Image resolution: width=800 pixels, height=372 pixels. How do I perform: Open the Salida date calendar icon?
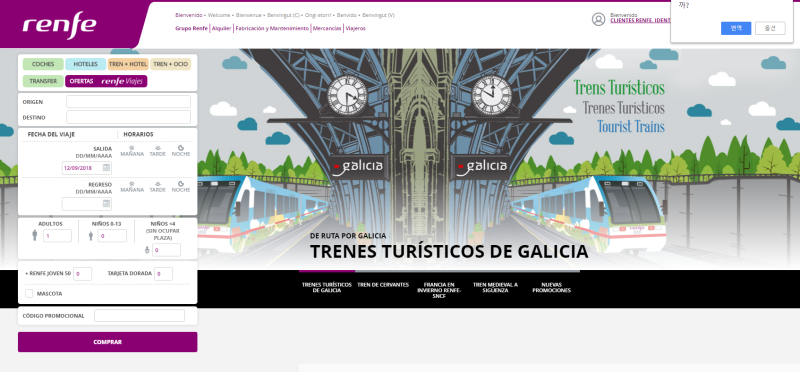106,167
